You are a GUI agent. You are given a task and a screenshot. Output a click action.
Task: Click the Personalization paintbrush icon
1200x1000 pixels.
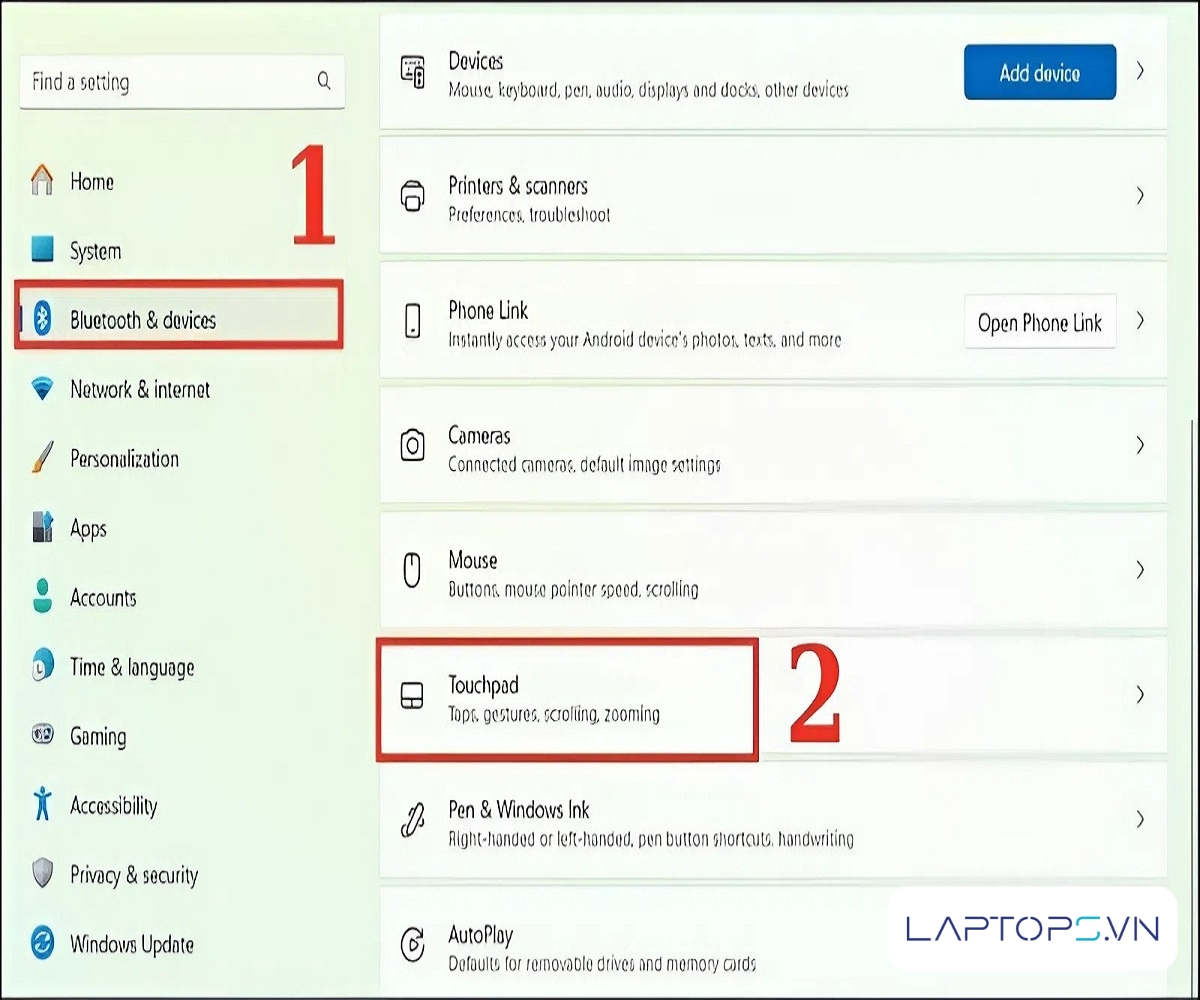(42, 459)
